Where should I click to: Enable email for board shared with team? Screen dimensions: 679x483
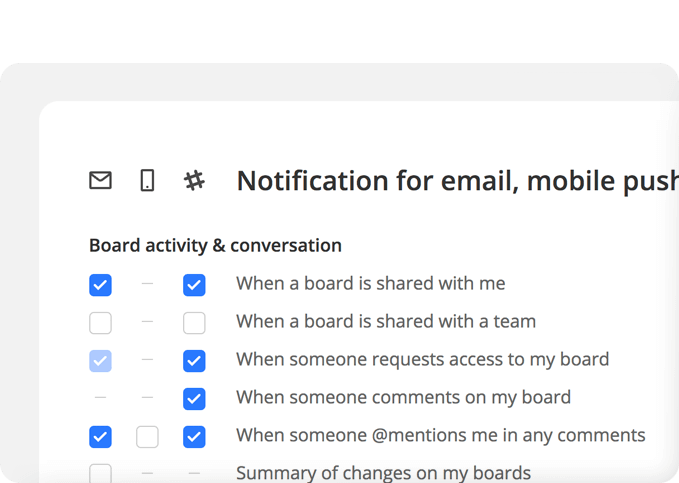point(100,323)
